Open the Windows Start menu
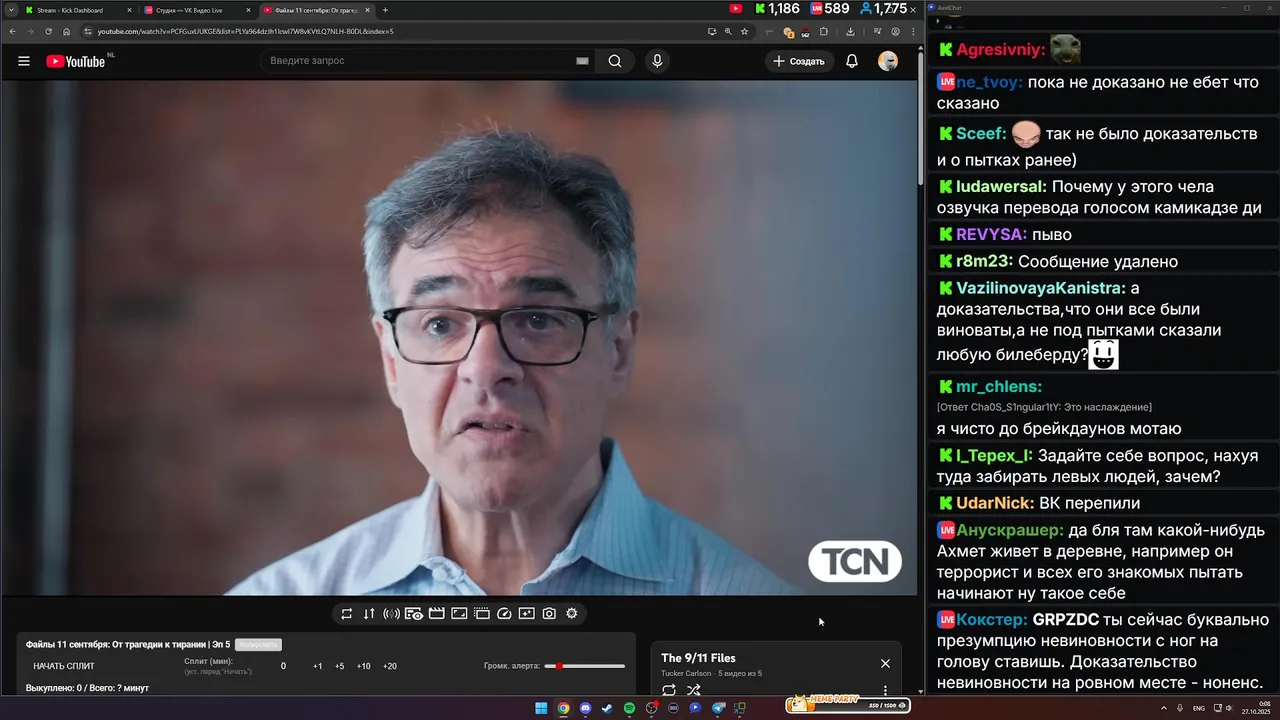Viewport: 1280px width, 720px height. pyautogui.click(x=541, y=708)
